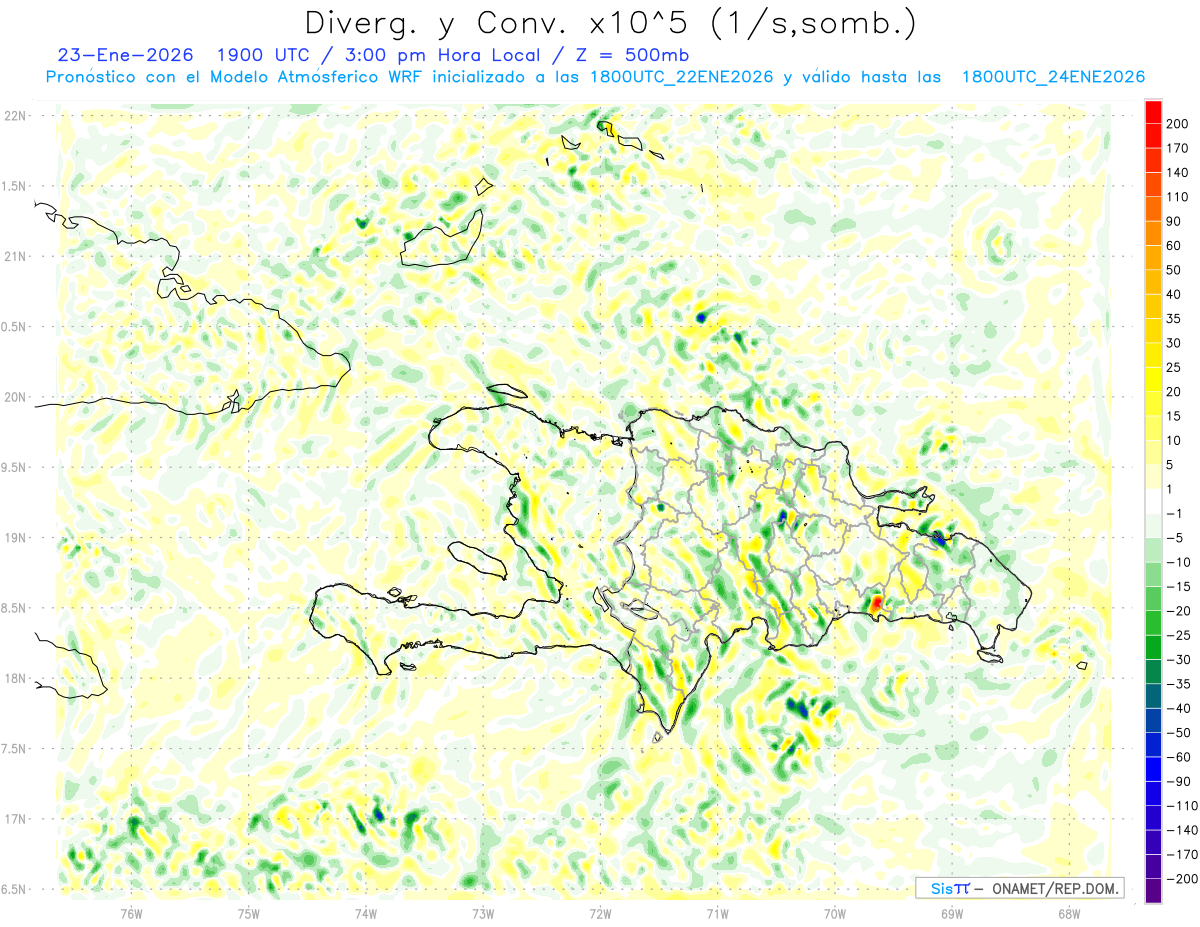
Task: Select the '17N' latitude label
Action: pos(14,819)
